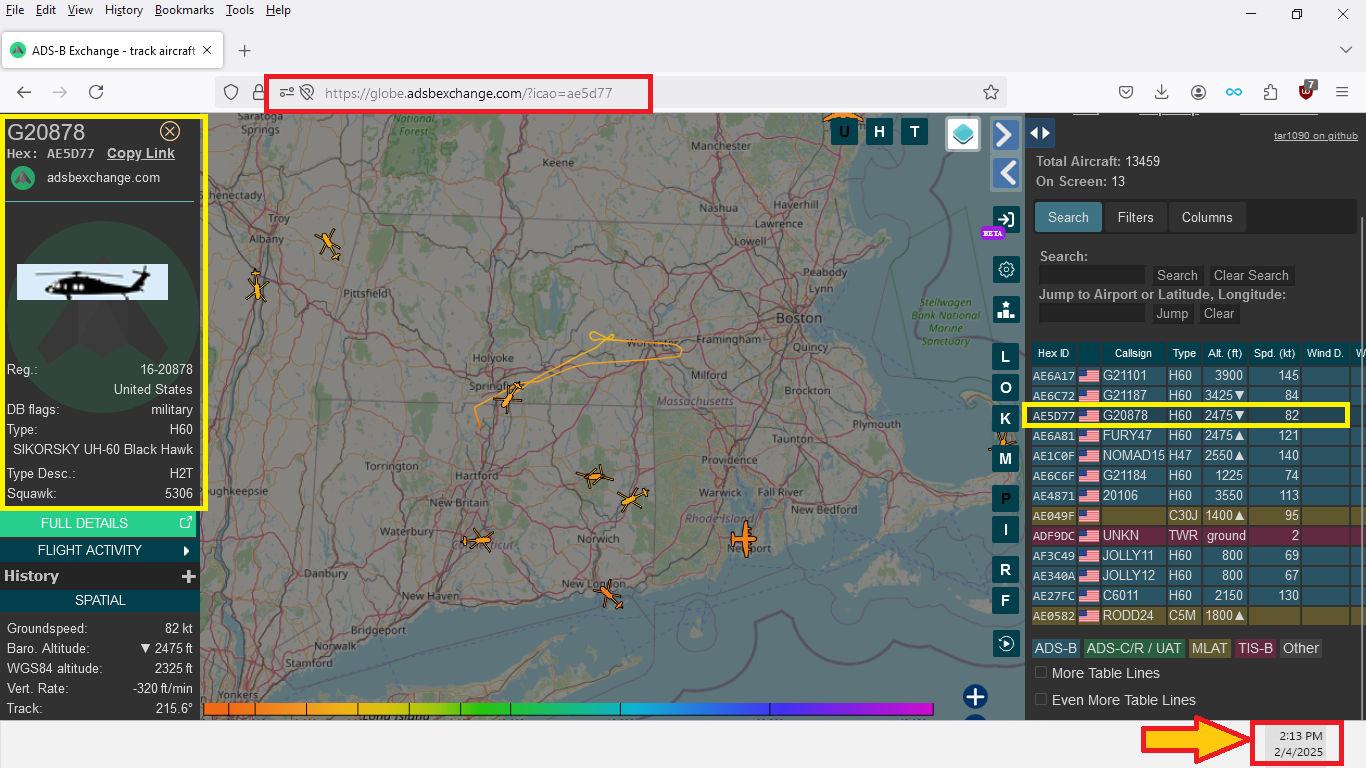The width and height of the screenshot is (1366, 768).
Task: Sort table by Spd. (kt) column
Action: (1275, 353)
